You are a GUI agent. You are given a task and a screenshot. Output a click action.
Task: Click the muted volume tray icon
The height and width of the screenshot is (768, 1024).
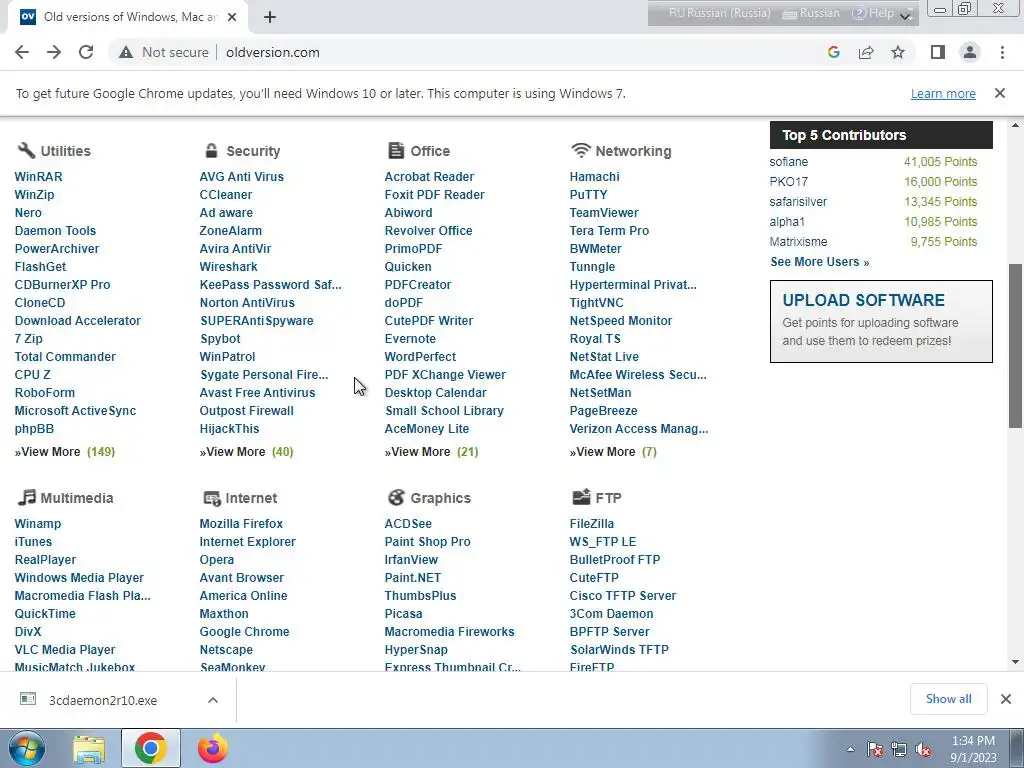coord(923,750)
